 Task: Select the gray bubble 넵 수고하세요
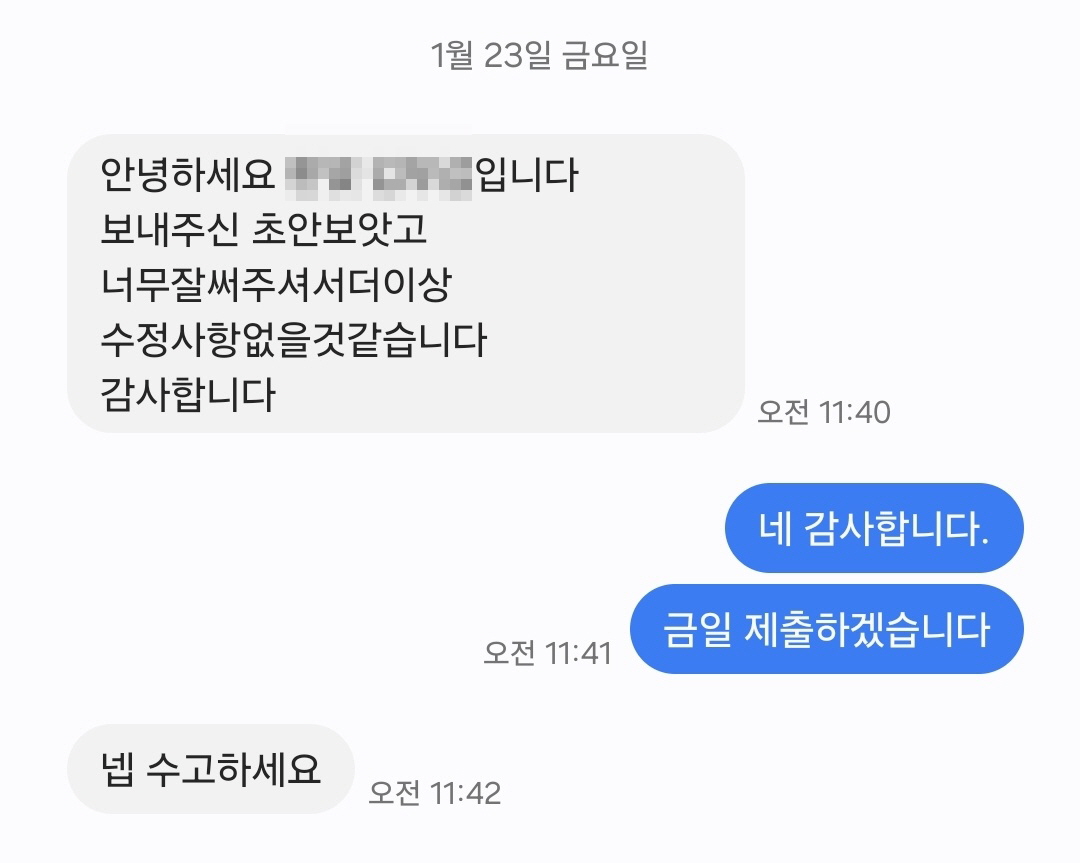[x=211, y=769]
